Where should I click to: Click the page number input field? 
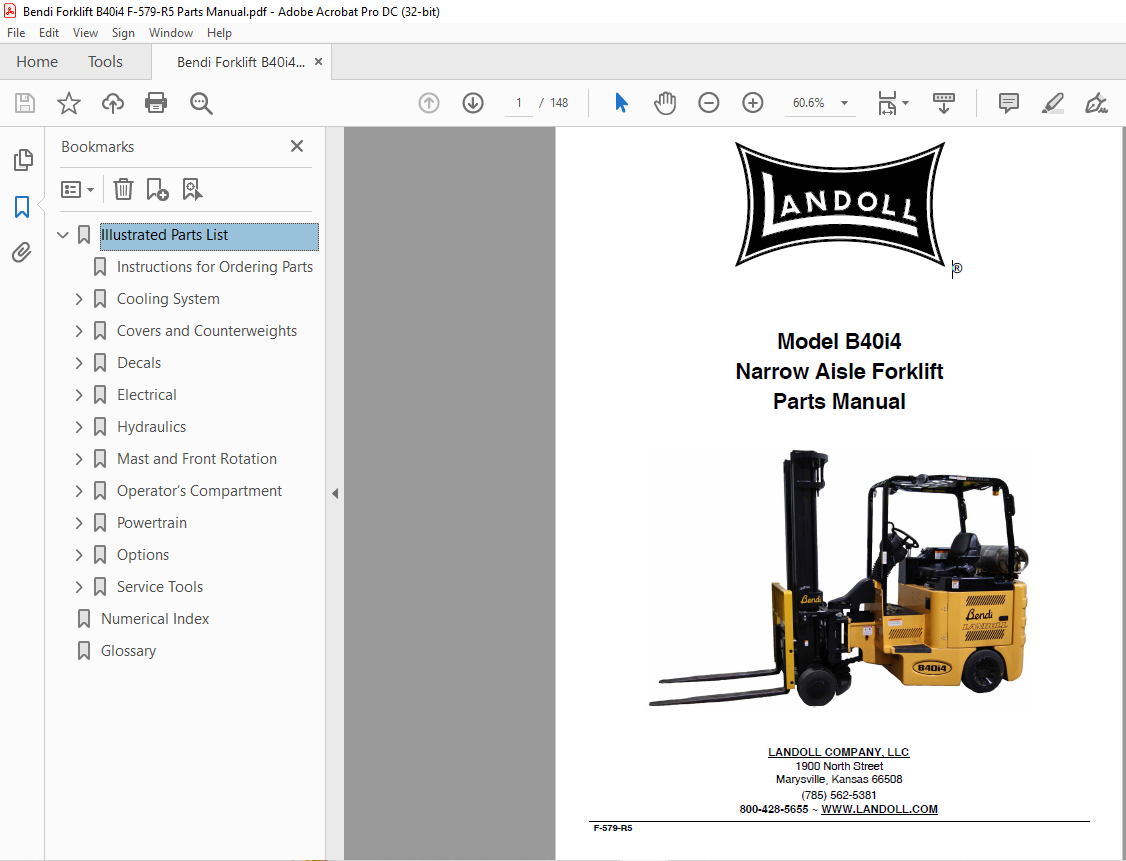518,103
